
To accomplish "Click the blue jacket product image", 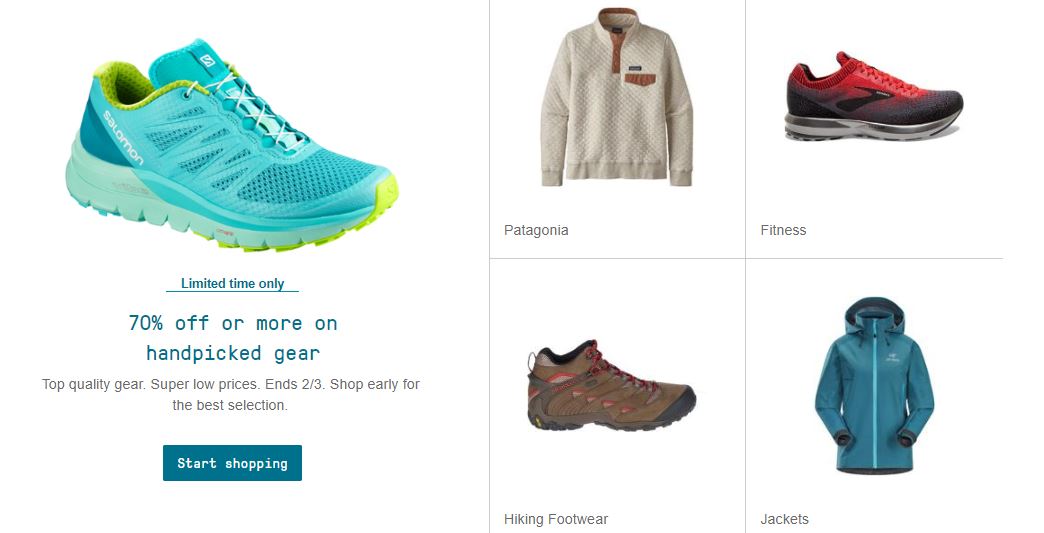I will (x=874, y=385).
